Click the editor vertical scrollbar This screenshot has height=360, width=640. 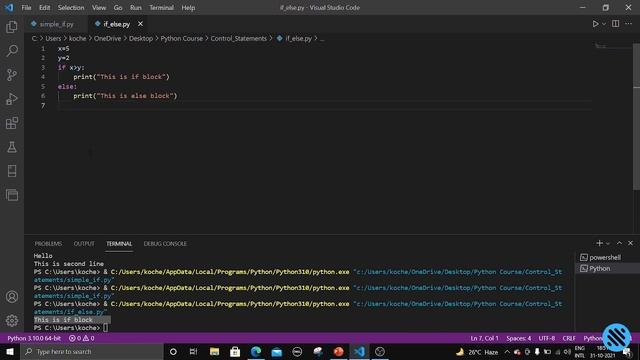coord(636,116)
